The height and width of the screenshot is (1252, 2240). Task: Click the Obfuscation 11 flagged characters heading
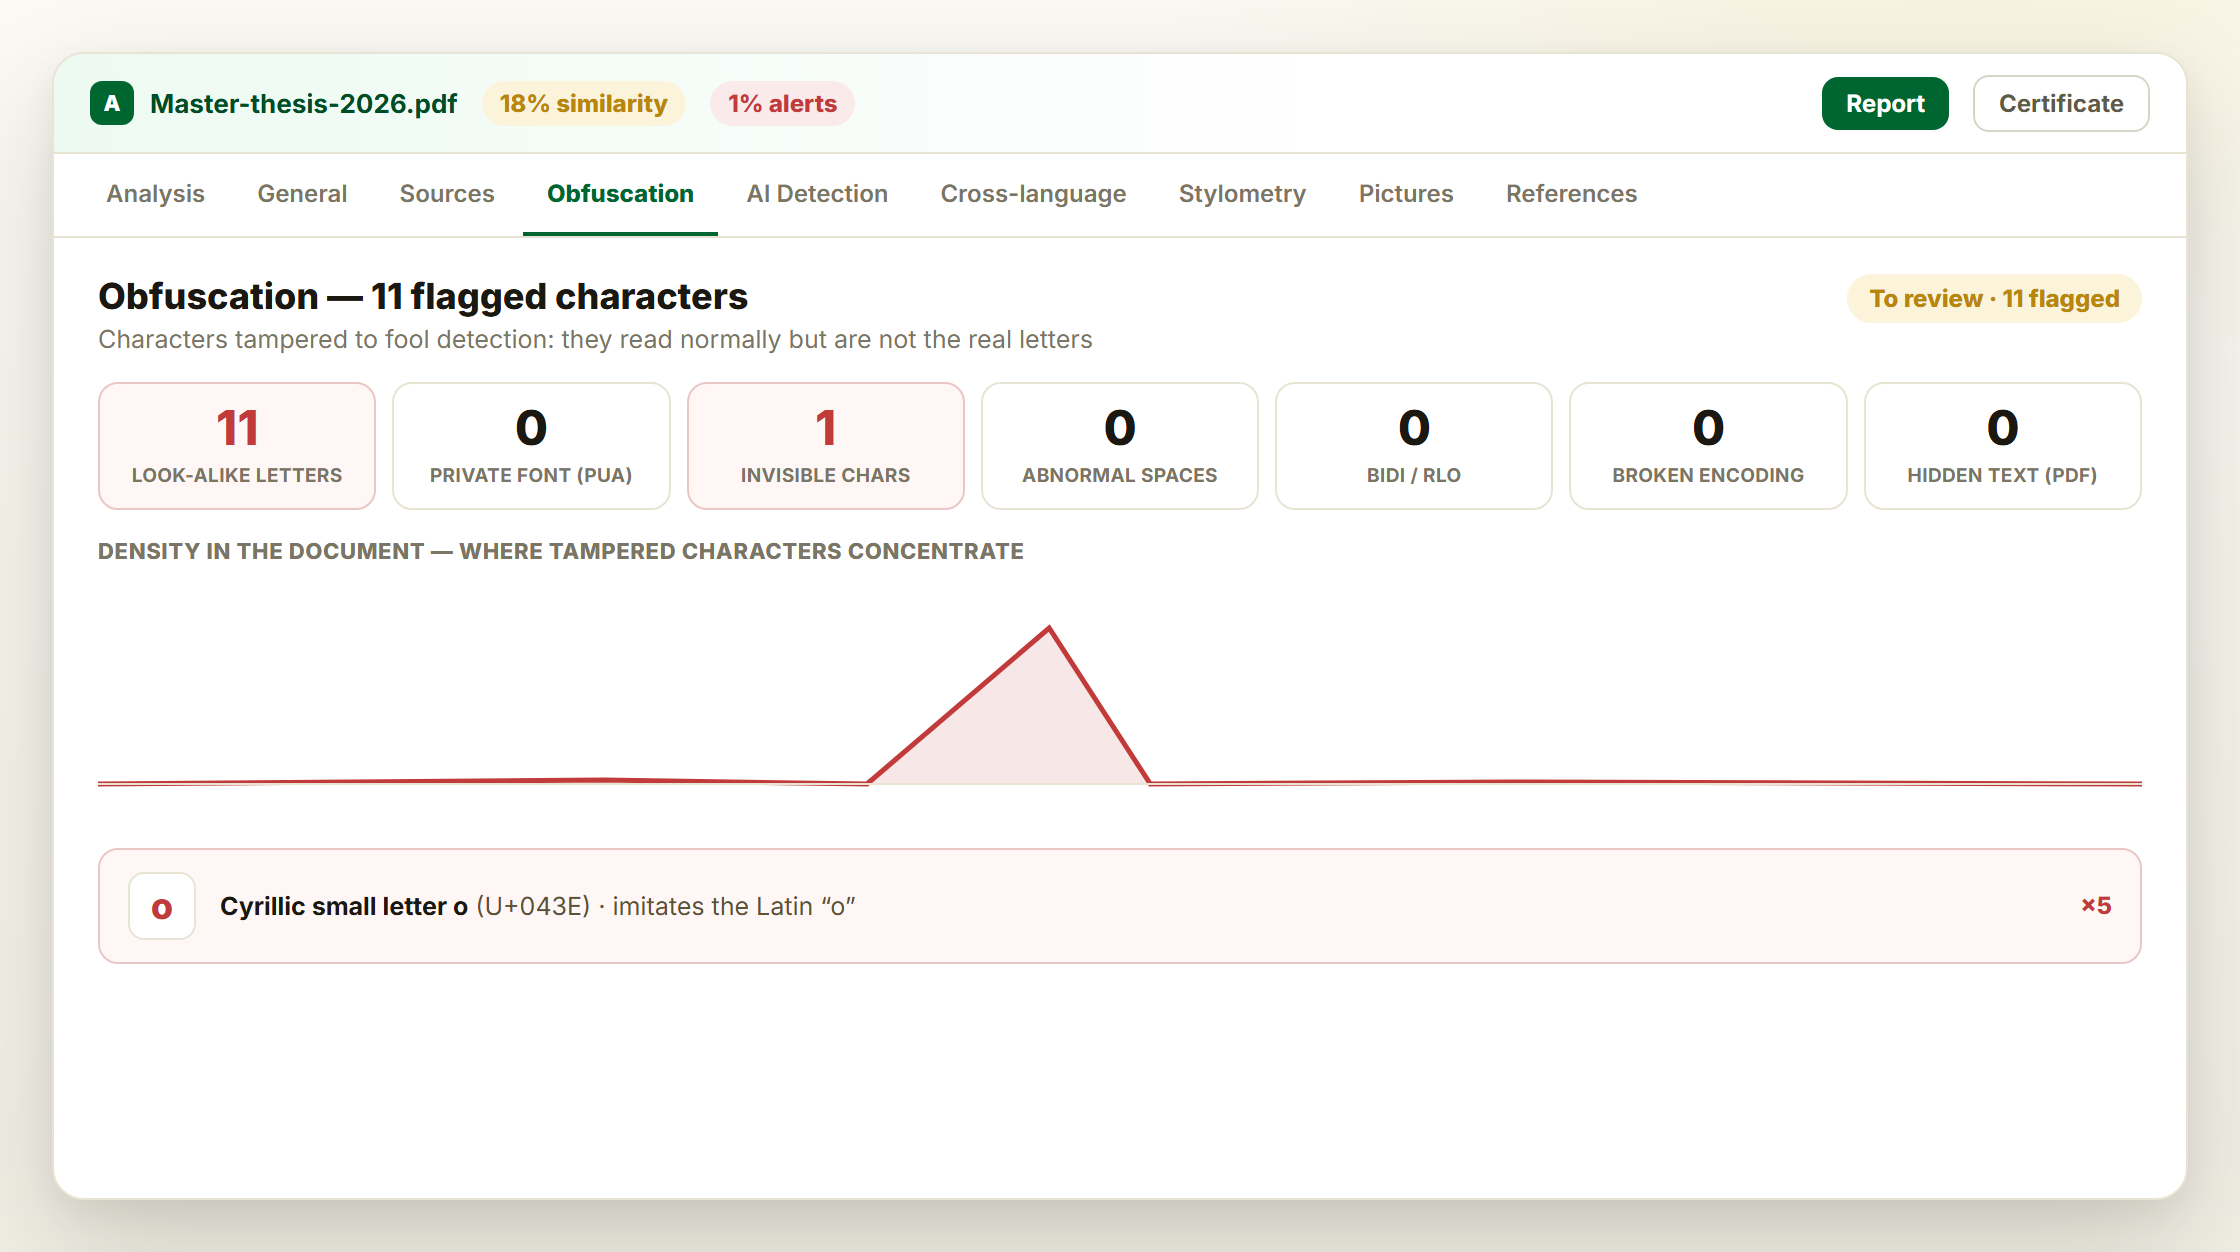pos(423,297)
